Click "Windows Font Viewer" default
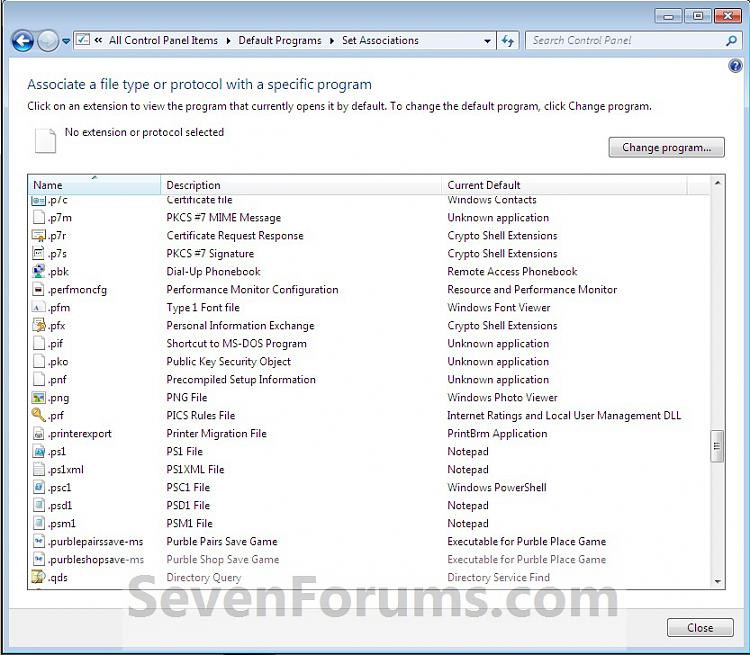 click(499, 308)
